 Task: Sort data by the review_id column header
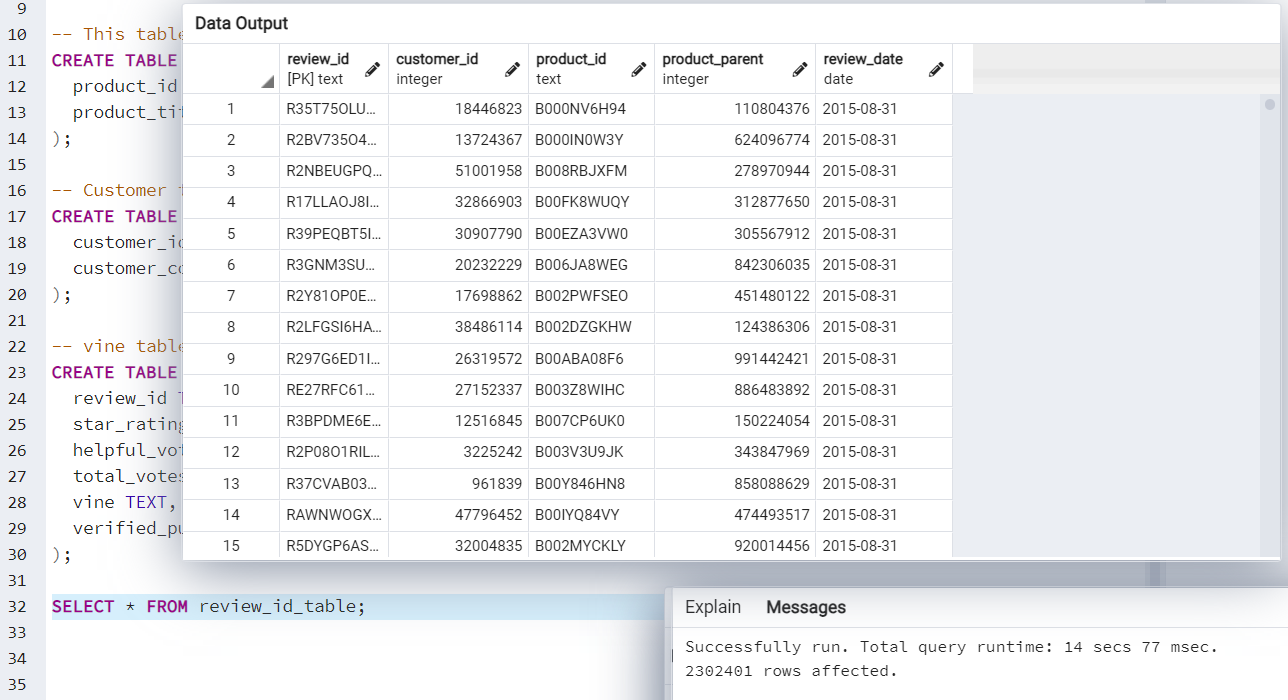pyautogui.click(x=318, y=60)
